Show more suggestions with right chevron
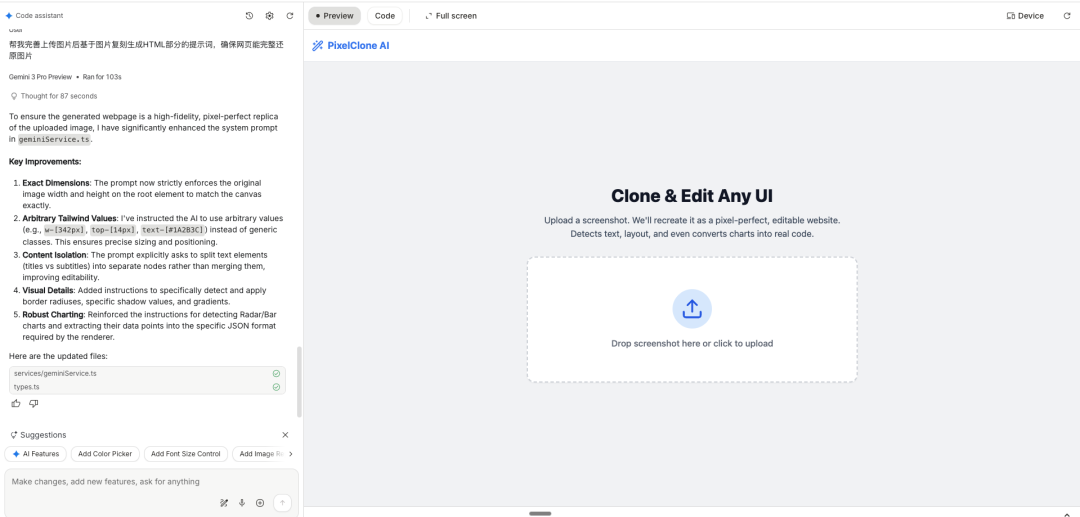This screenshot has height=517, width=1080. pos(291,454)
